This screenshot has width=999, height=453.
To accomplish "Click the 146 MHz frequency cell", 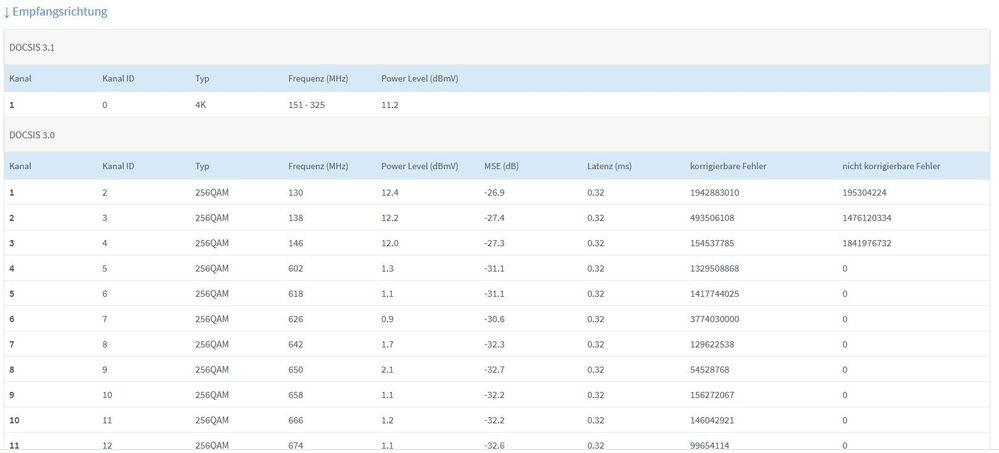I will click(x=296, y=243).
